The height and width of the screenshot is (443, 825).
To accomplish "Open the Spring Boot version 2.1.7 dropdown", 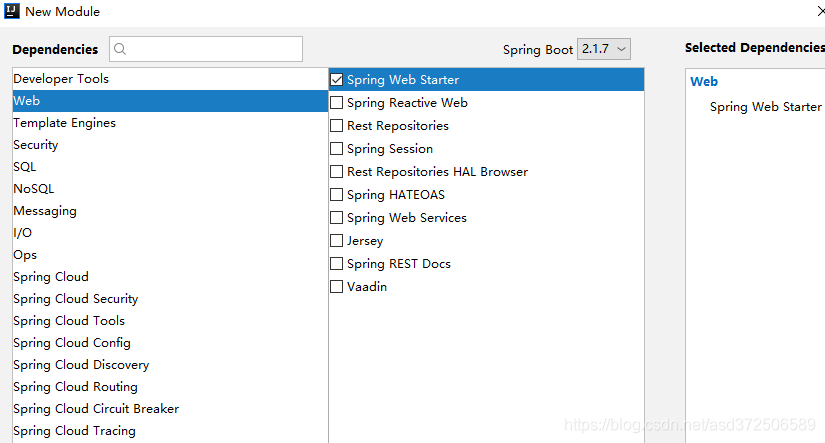I will pos(603,49).
